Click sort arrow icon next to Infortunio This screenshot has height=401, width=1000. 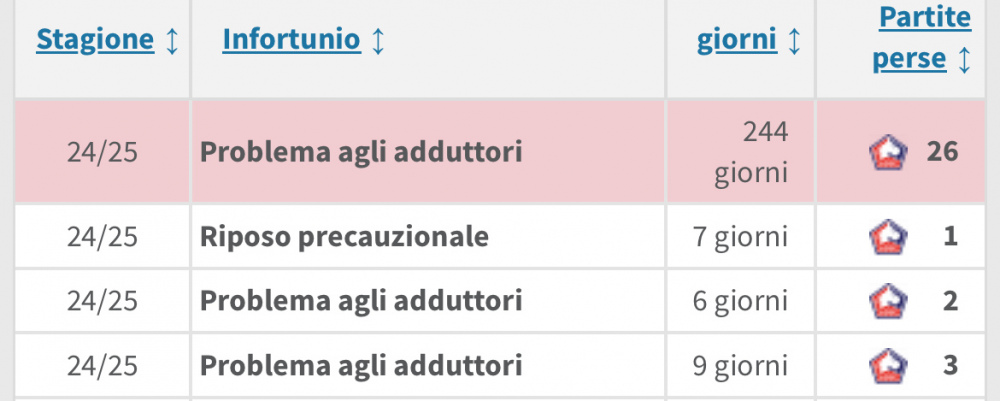(378, 40)
